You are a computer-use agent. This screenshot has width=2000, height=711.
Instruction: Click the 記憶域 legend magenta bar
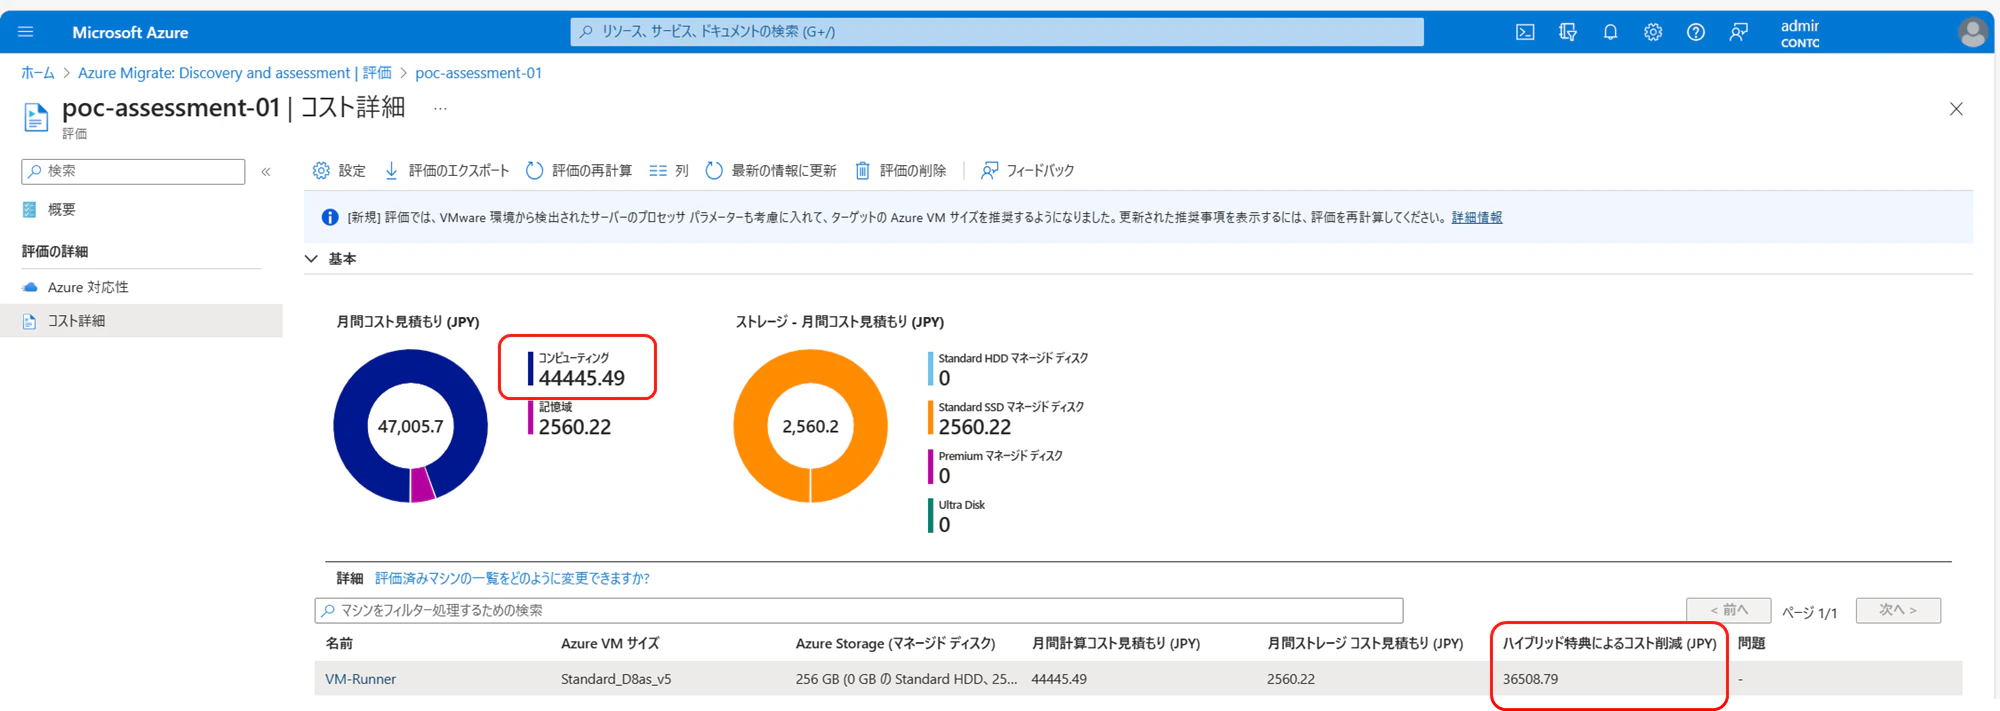click(530, 417)
